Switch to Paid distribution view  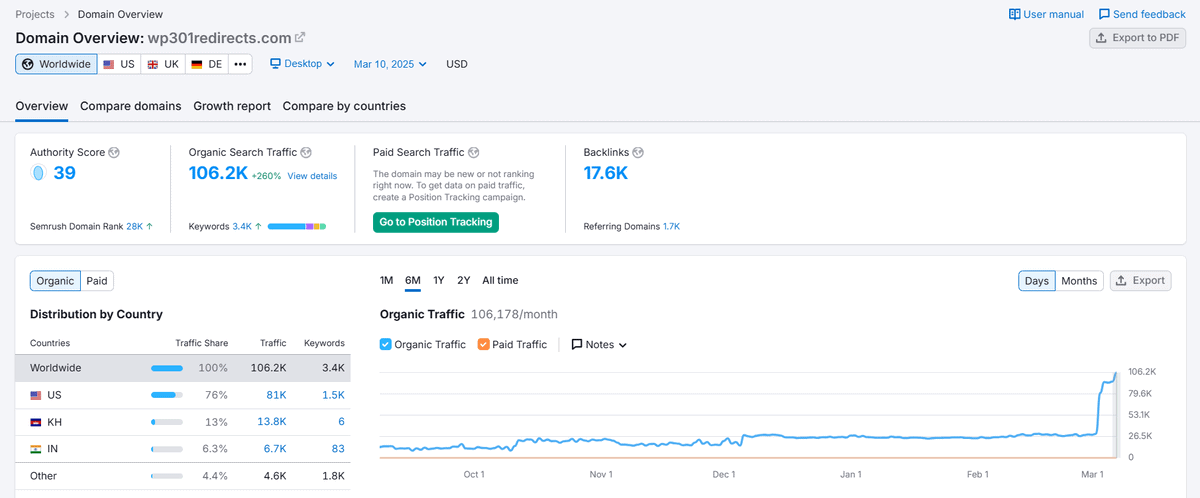click(x=97, y=281)
